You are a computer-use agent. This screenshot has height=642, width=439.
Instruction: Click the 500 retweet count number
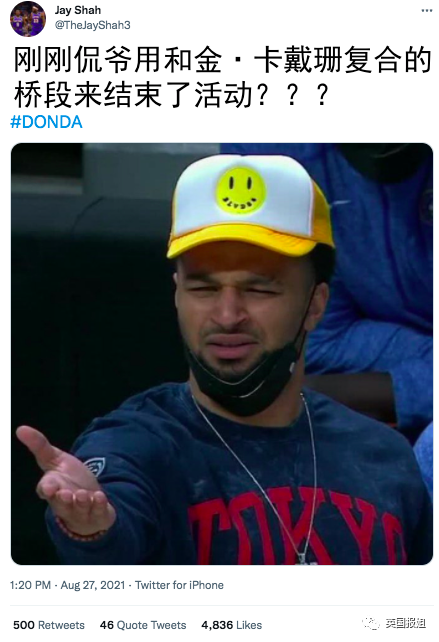pyautogui.click(x=24, y=625)
